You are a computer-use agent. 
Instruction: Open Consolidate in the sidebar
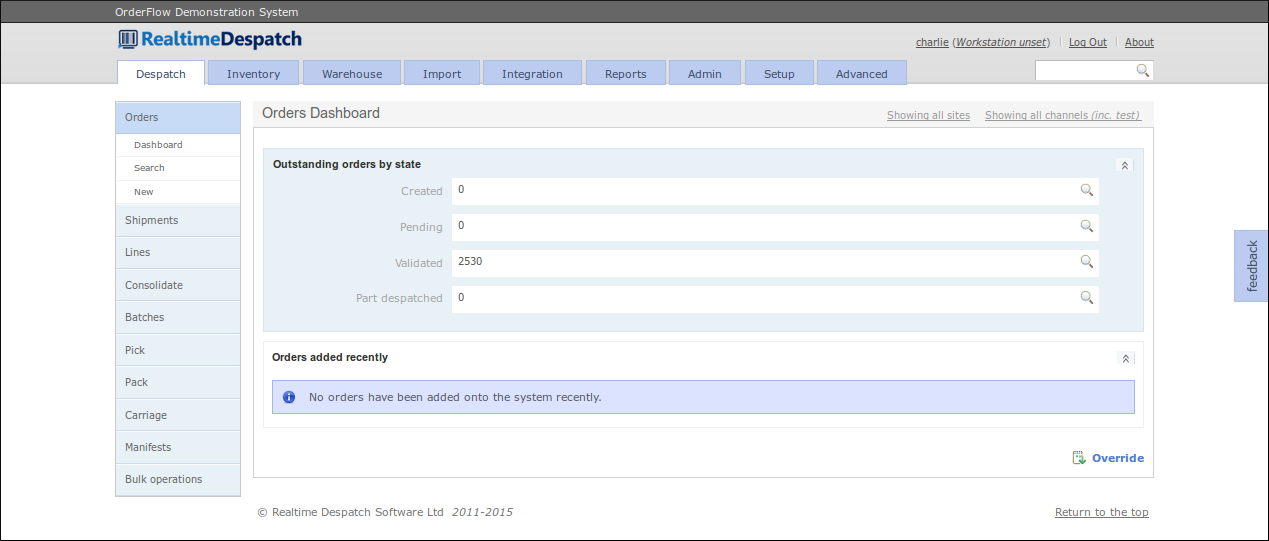pyautogui.click(x=178, y=285)
